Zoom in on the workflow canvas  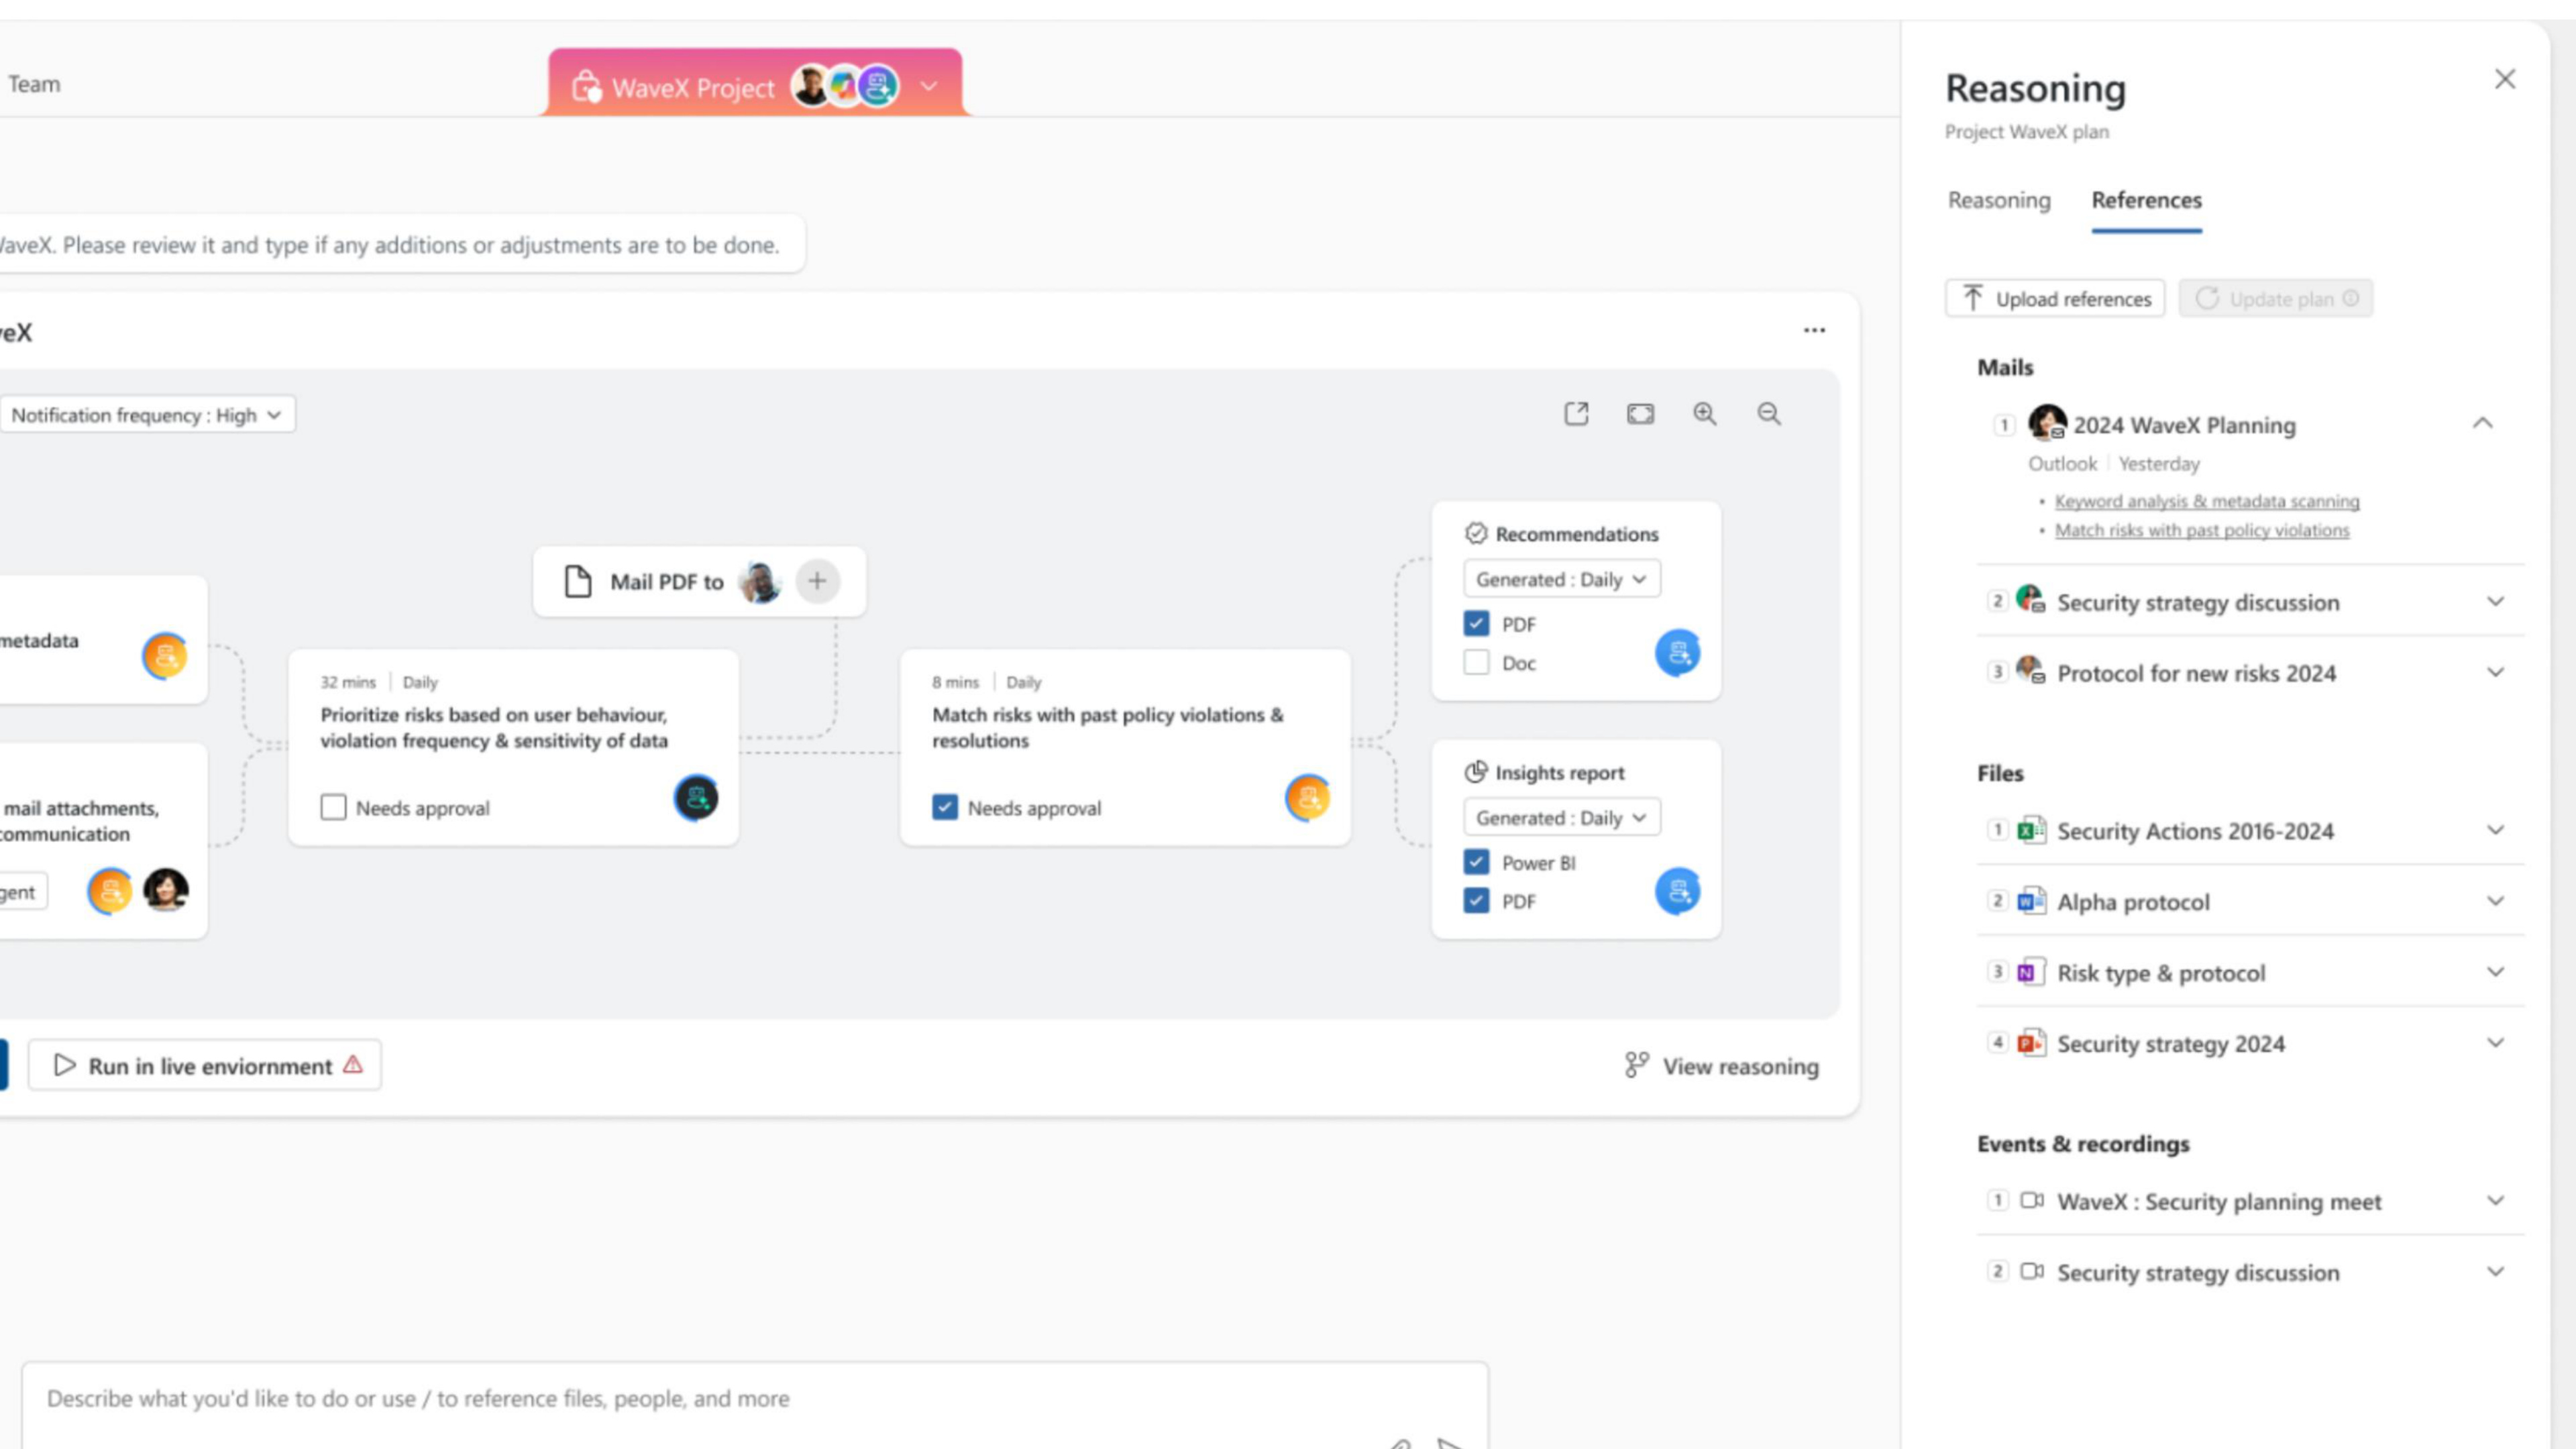[1705, 414]
